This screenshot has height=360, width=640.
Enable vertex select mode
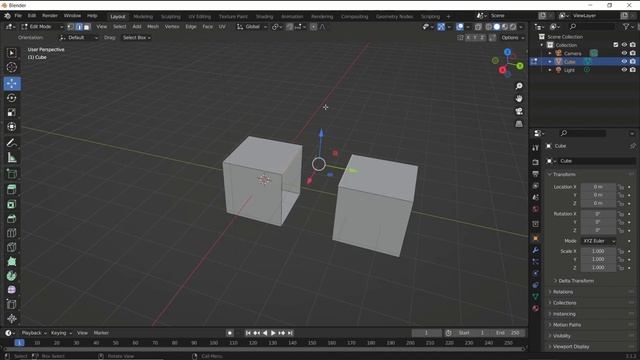coord(71,27)
